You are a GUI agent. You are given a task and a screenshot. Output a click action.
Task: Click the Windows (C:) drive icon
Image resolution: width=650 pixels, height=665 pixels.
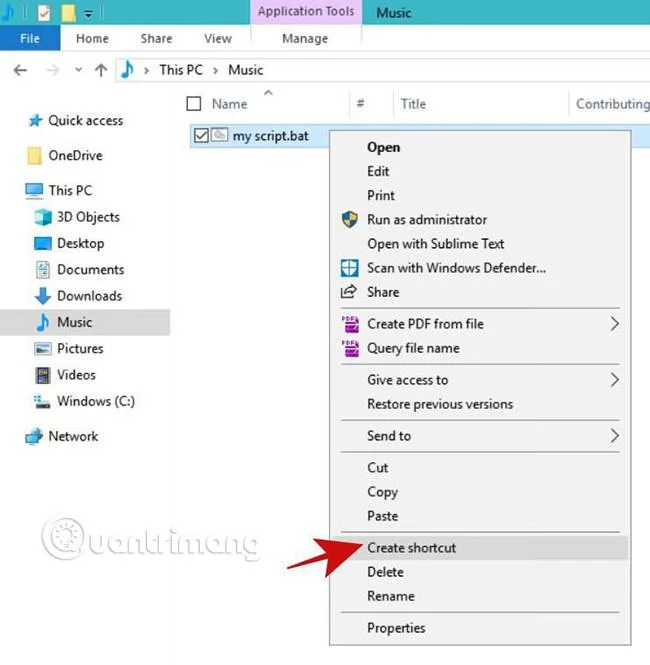click(x=42, y=402)
